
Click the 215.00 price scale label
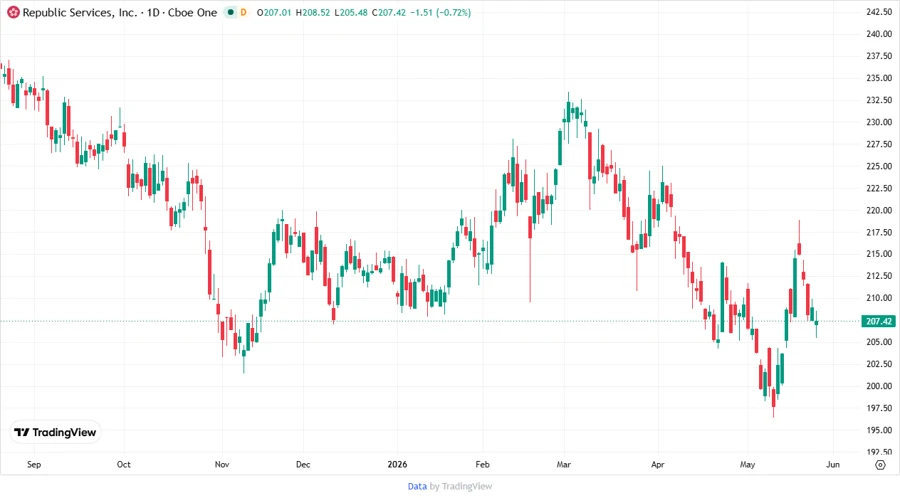tap(879, 254)
